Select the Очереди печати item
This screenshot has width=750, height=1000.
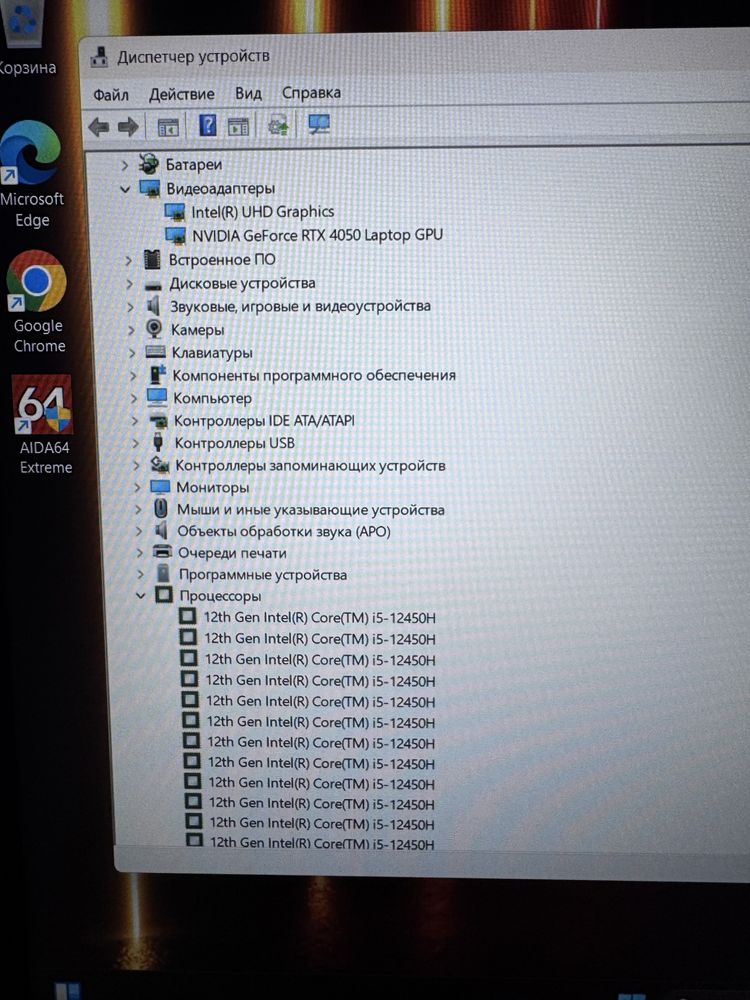(232, 554)
